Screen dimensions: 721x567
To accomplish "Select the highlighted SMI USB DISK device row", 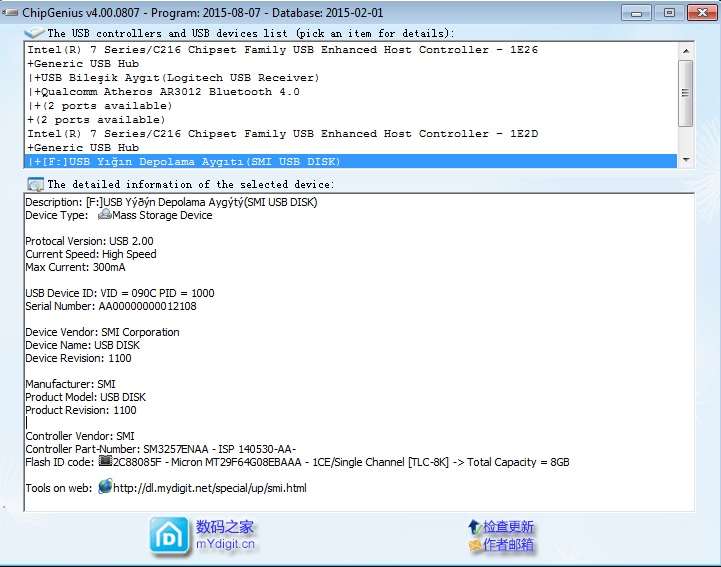I will click(350, 161).
